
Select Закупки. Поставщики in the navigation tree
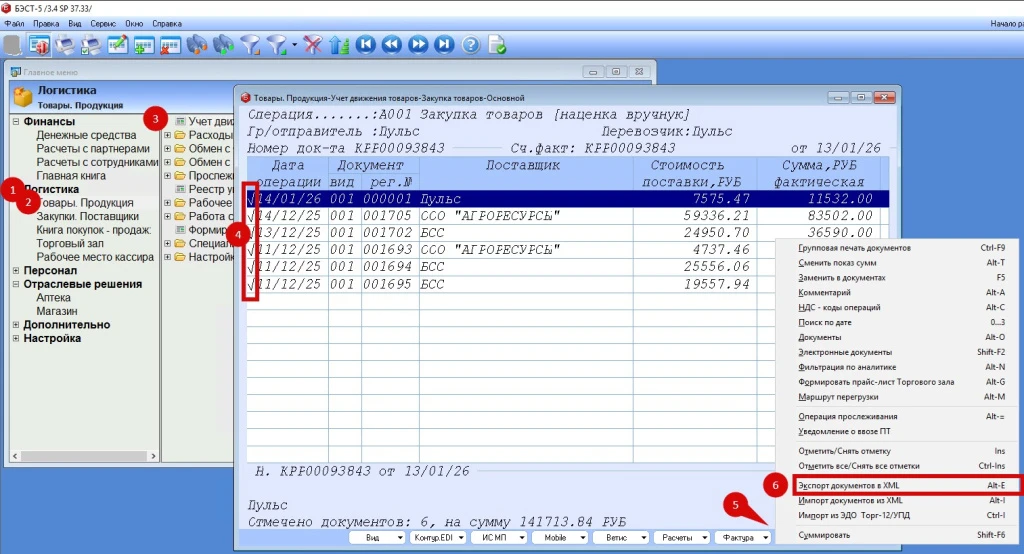(87, 216)
